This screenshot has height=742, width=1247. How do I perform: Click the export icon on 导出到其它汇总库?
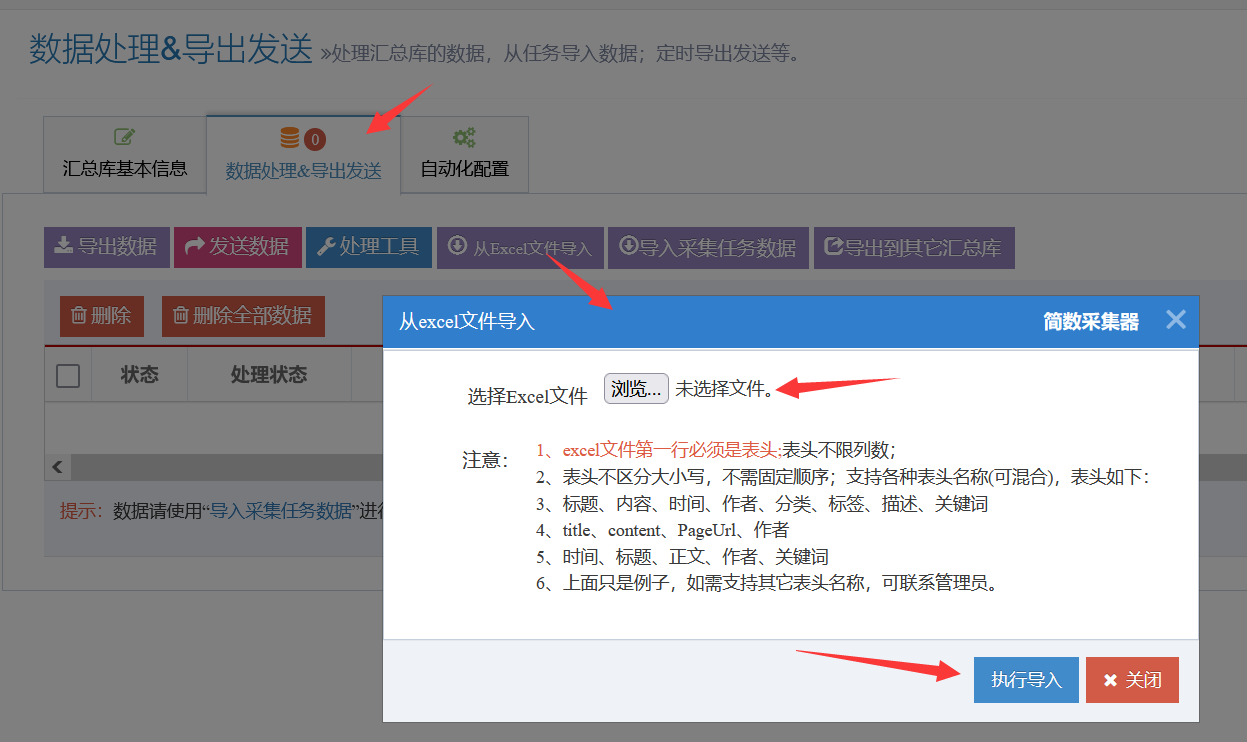point(834,246)
